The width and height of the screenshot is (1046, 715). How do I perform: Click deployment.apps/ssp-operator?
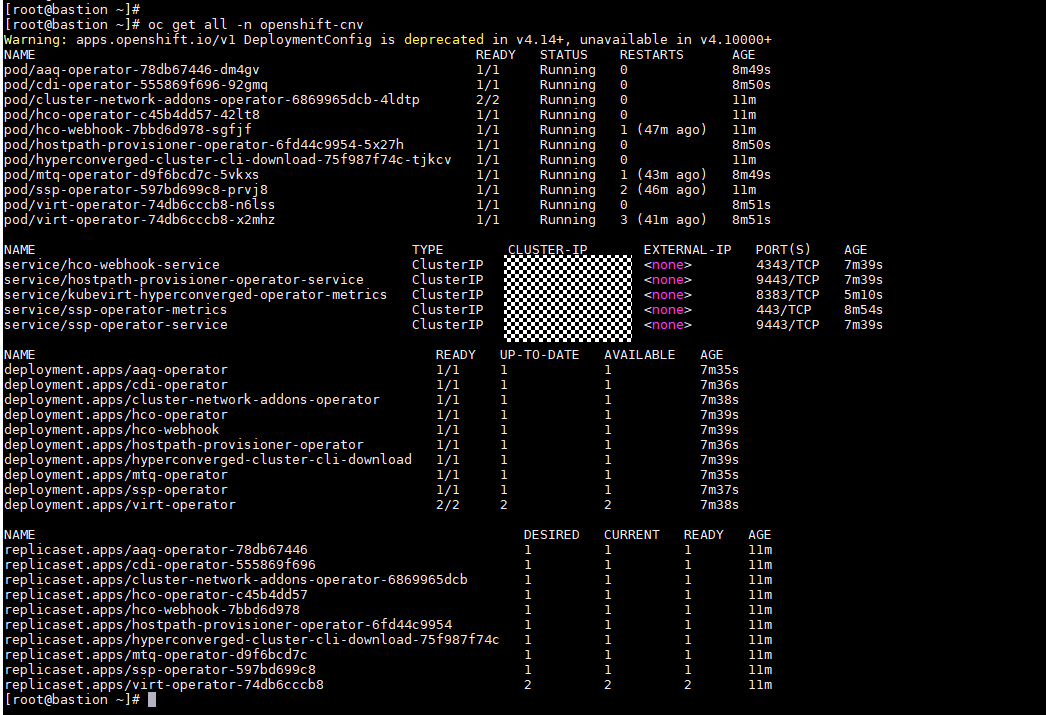[x=115, y=490]
